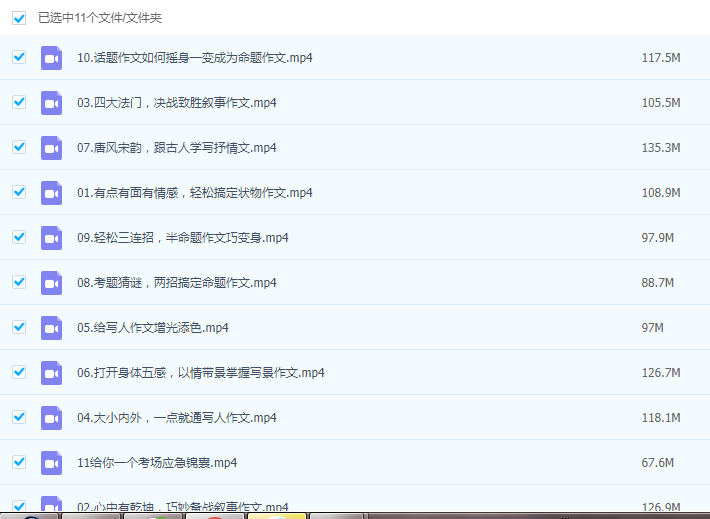This screenshot has width=710, height=519.
Task: Deselect the 07.唐风宋韵 file checkbox
Action: [x=19, y=147]
